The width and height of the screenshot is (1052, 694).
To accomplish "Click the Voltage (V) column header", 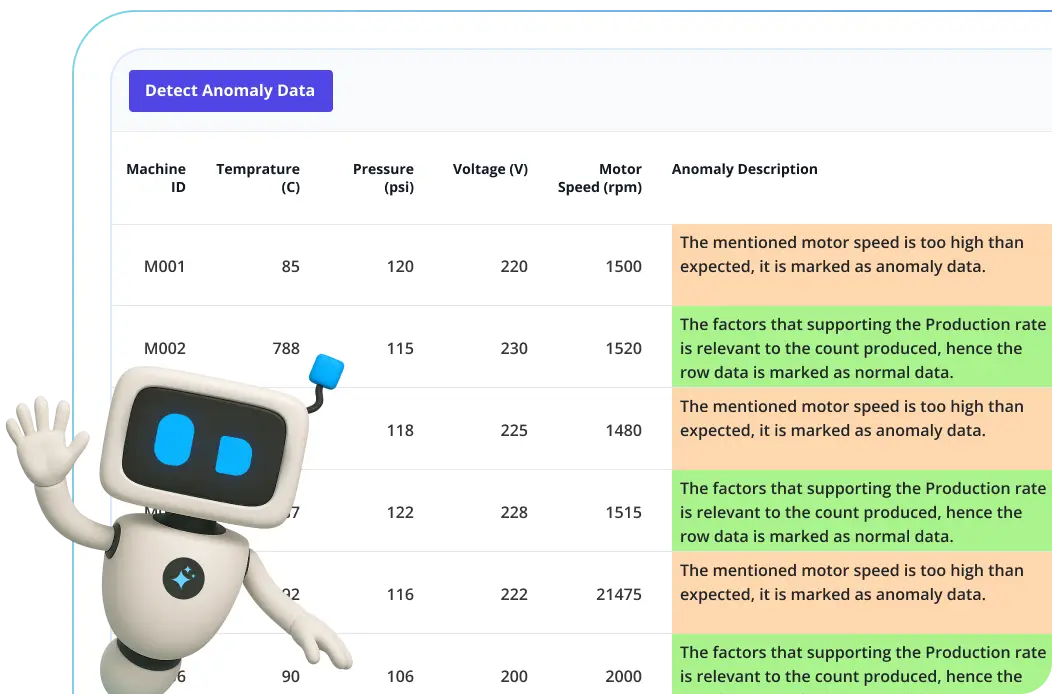I will coord(490,169).
